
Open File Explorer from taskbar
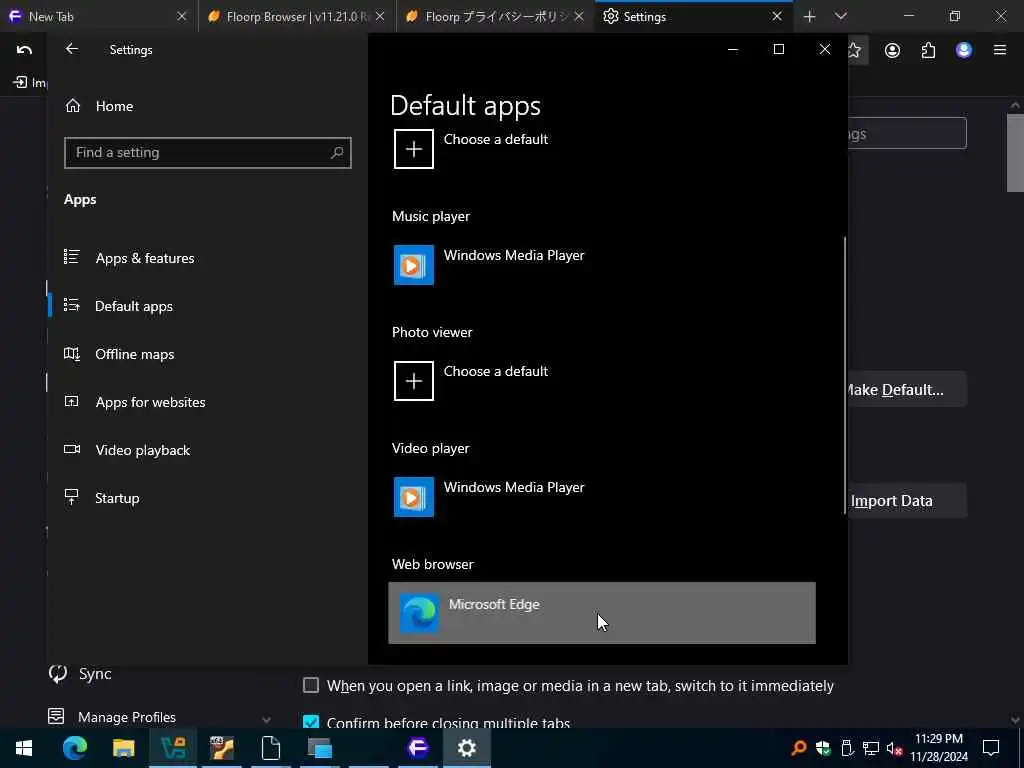click(123, 748)
